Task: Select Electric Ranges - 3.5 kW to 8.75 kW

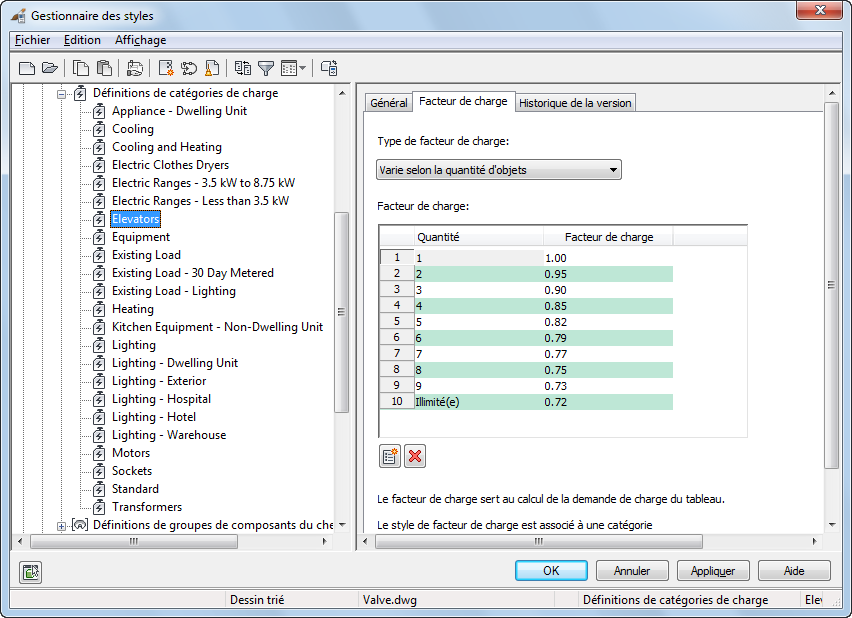Action: [x=203, y=183]
